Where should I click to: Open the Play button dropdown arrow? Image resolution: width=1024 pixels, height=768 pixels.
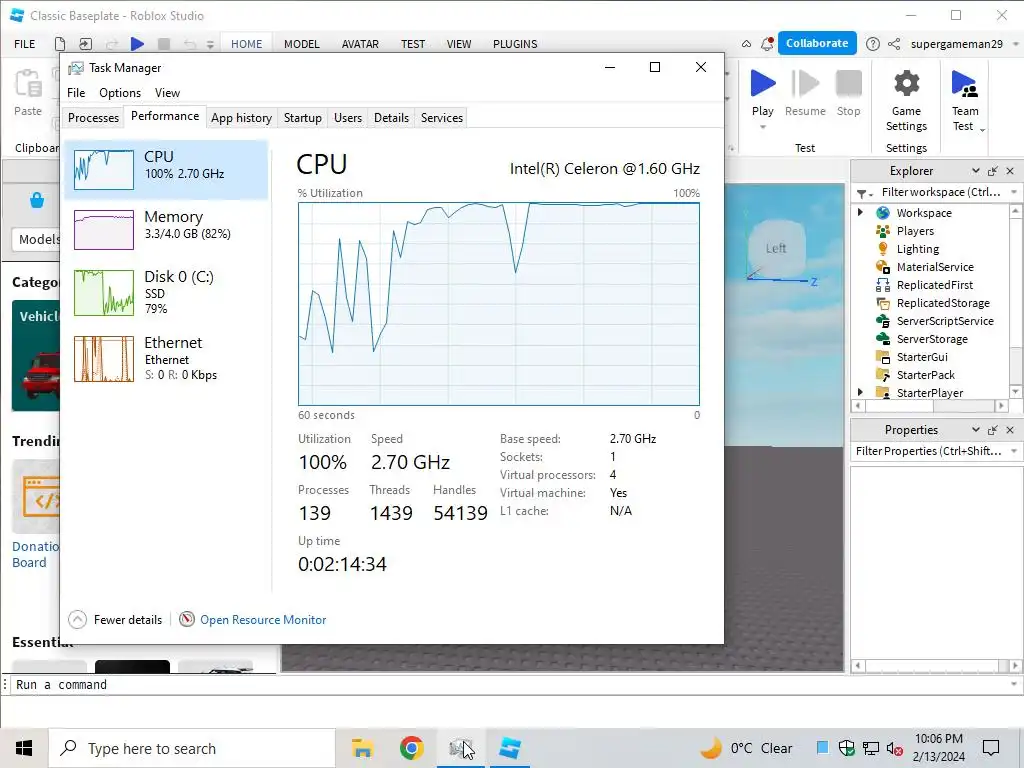click(763, 127)
